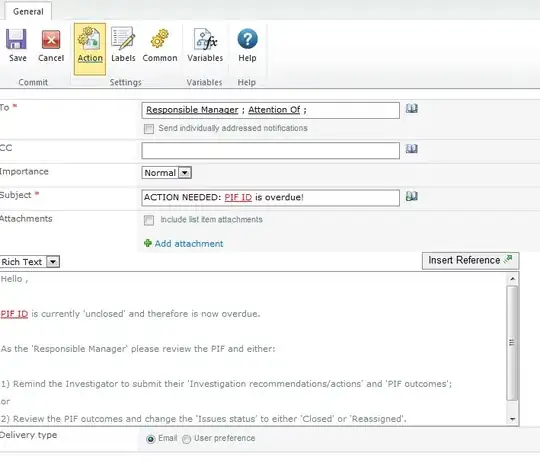
Task: Click the message body scrollbar down arrow
Action: coord(512,419)
